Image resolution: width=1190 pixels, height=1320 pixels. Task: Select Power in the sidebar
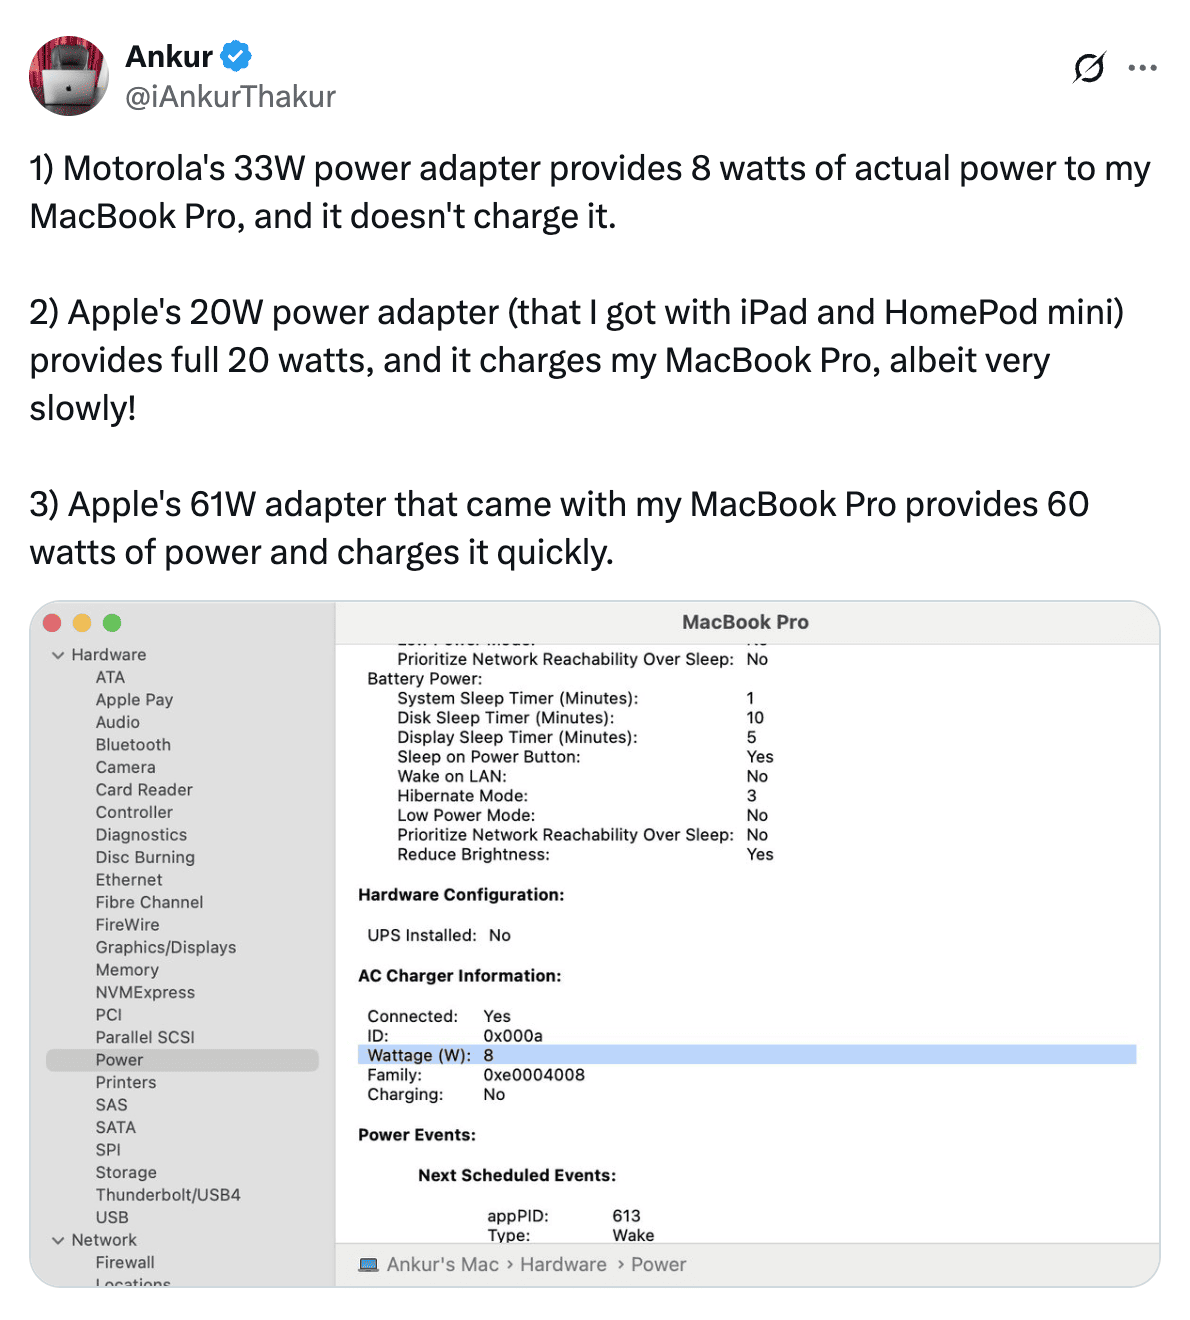120,1060
